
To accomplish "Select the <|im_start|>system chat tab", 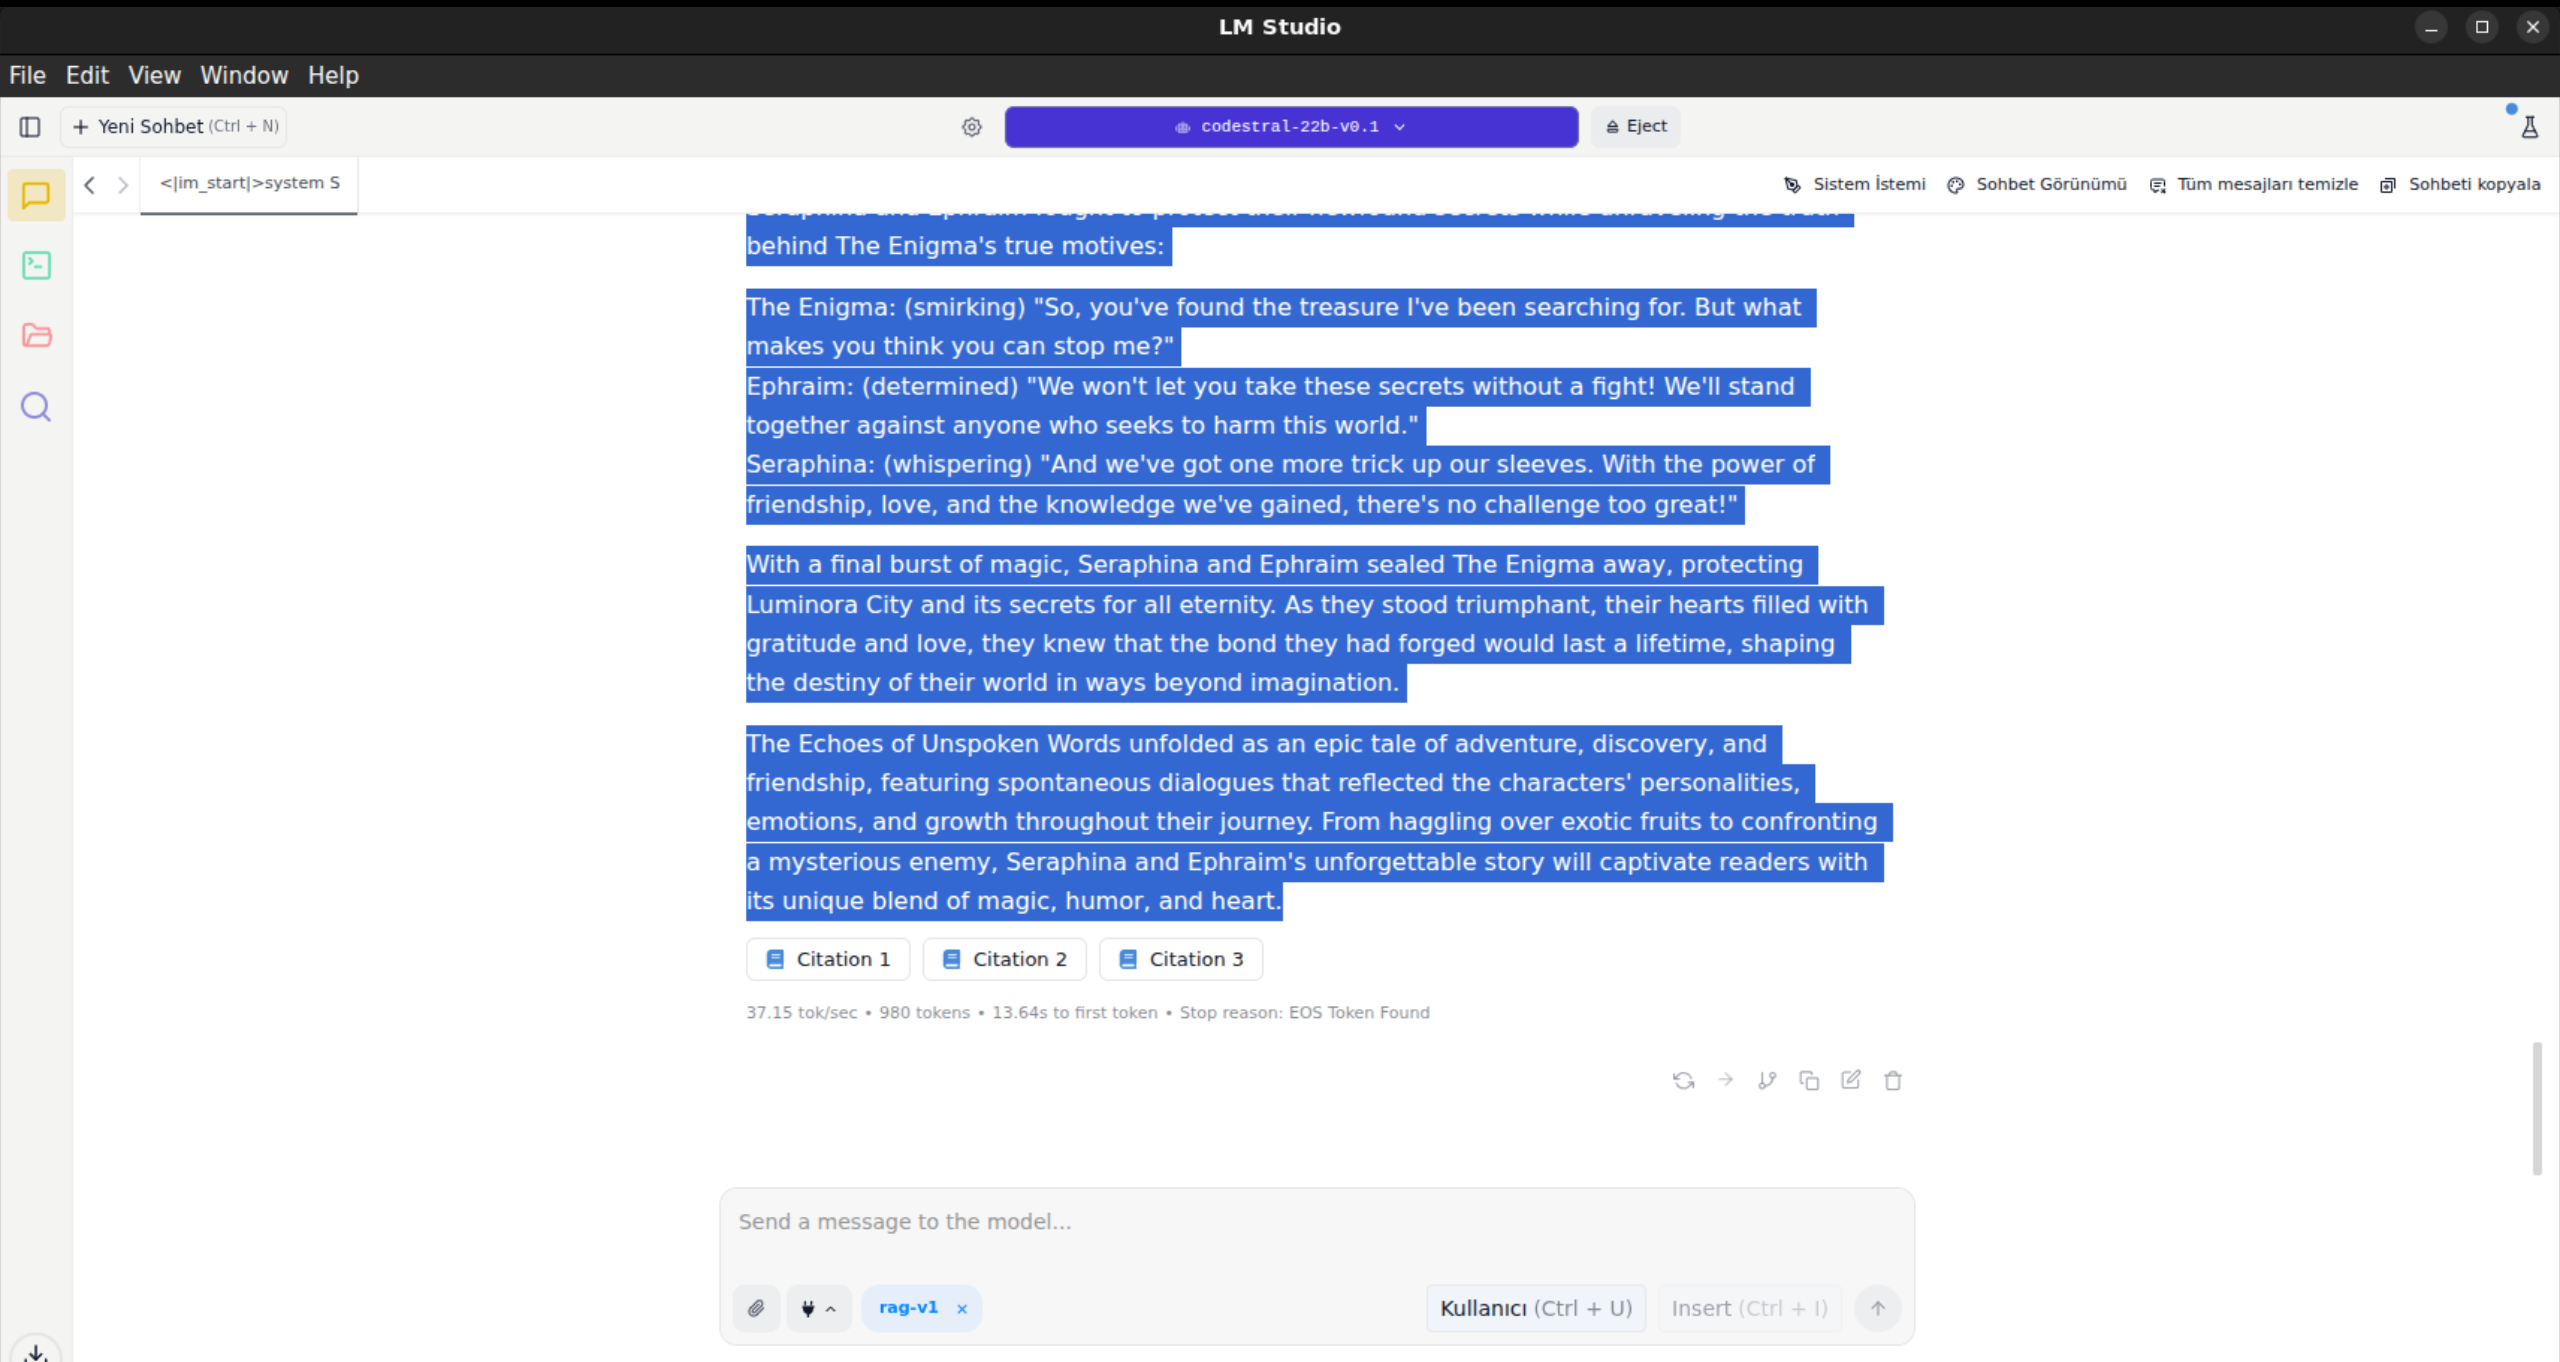I will [x=249, y=183].
